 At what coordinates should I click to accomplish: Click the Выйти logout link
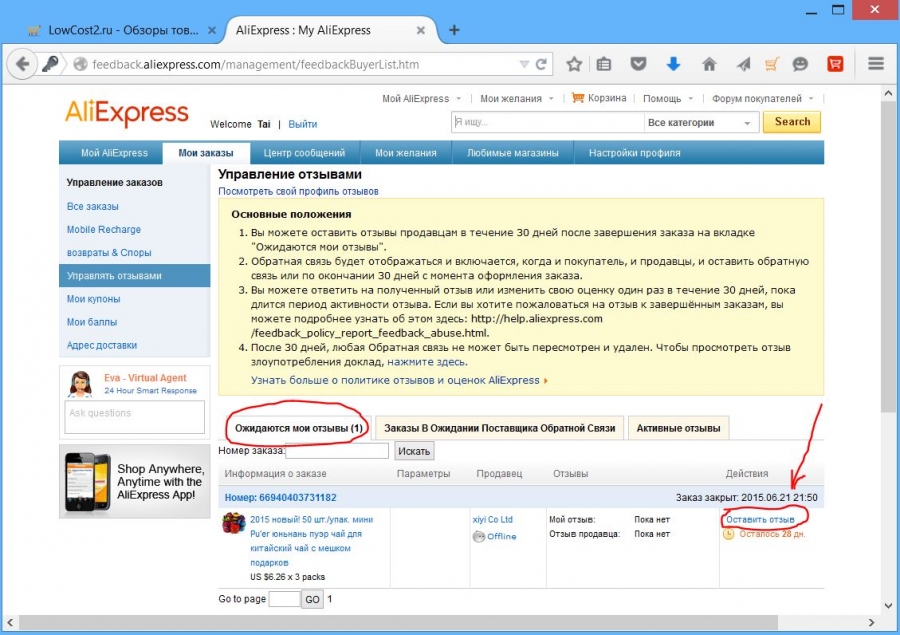coord(302,124)
